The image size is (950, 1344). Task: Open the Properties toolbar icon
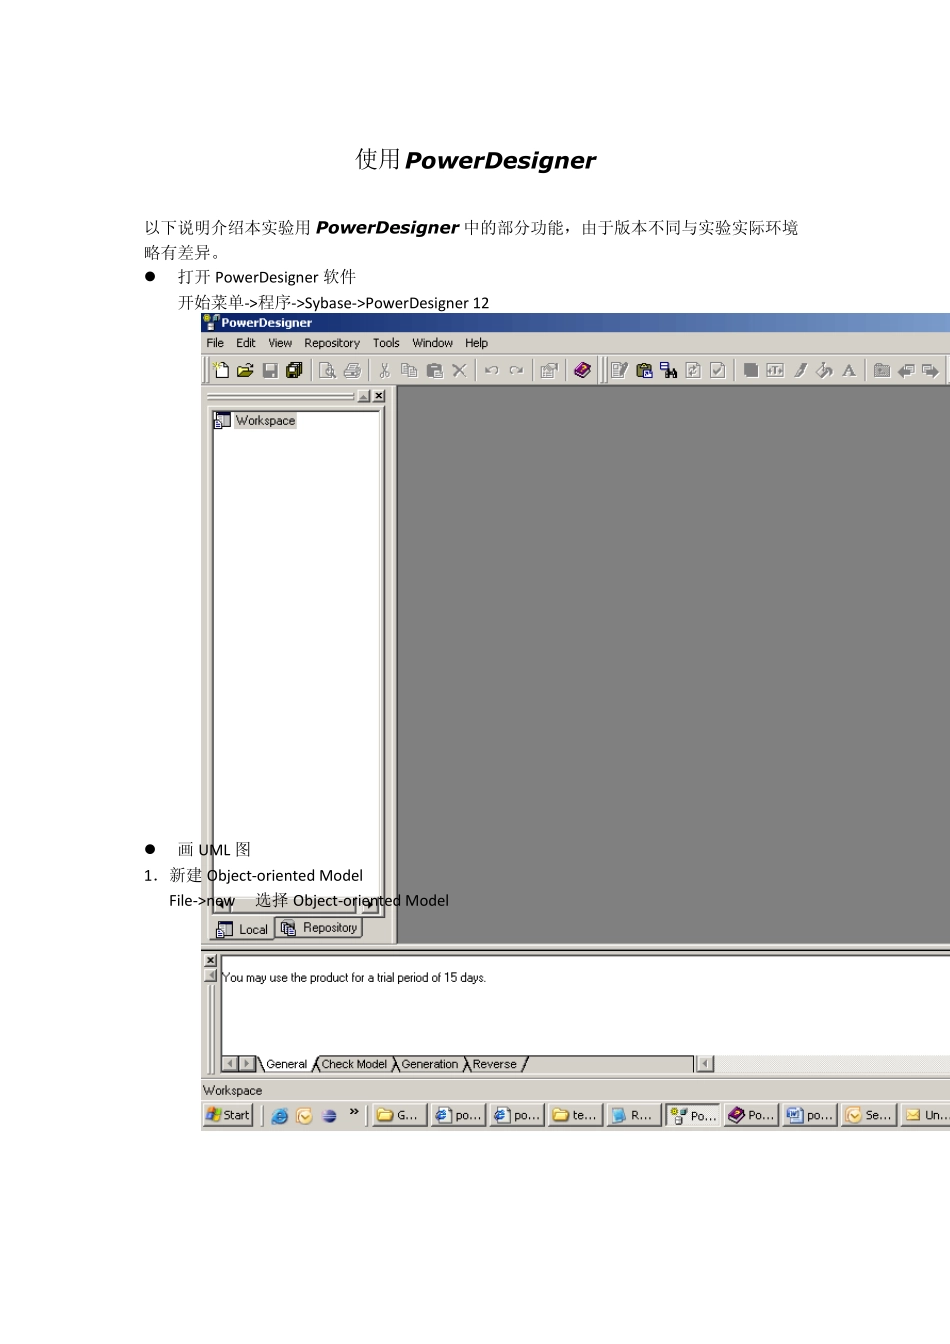549,370
